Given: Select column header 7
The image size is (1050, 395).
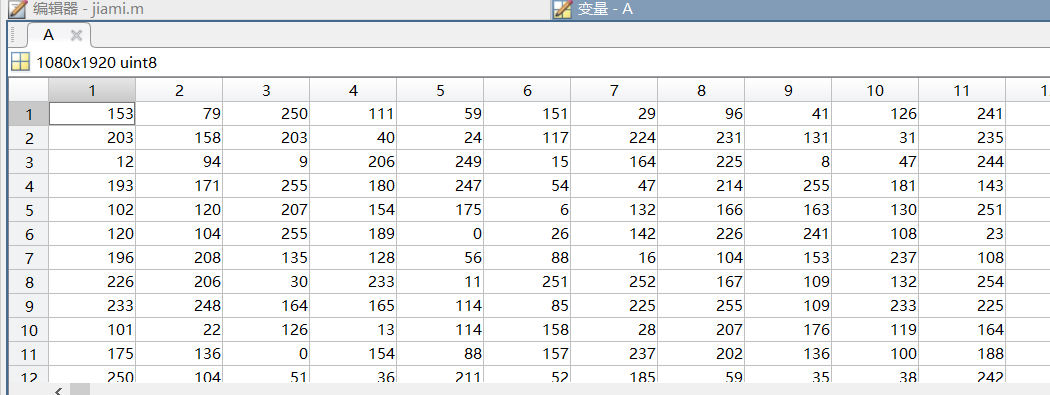Looking at the screenshot, I should click(615, 90).
